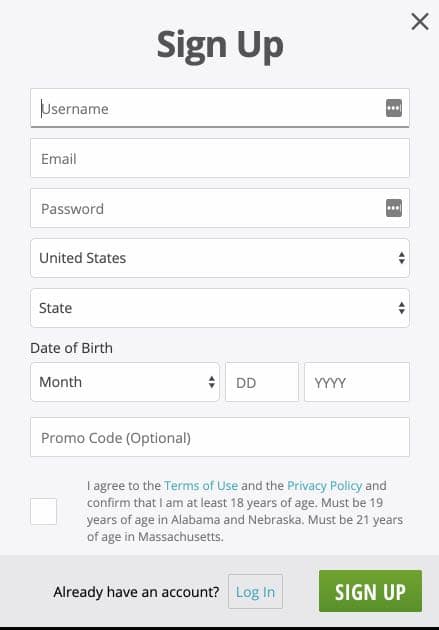Open the United States country dropdown

pyautogui.click(x=220, y=258)
